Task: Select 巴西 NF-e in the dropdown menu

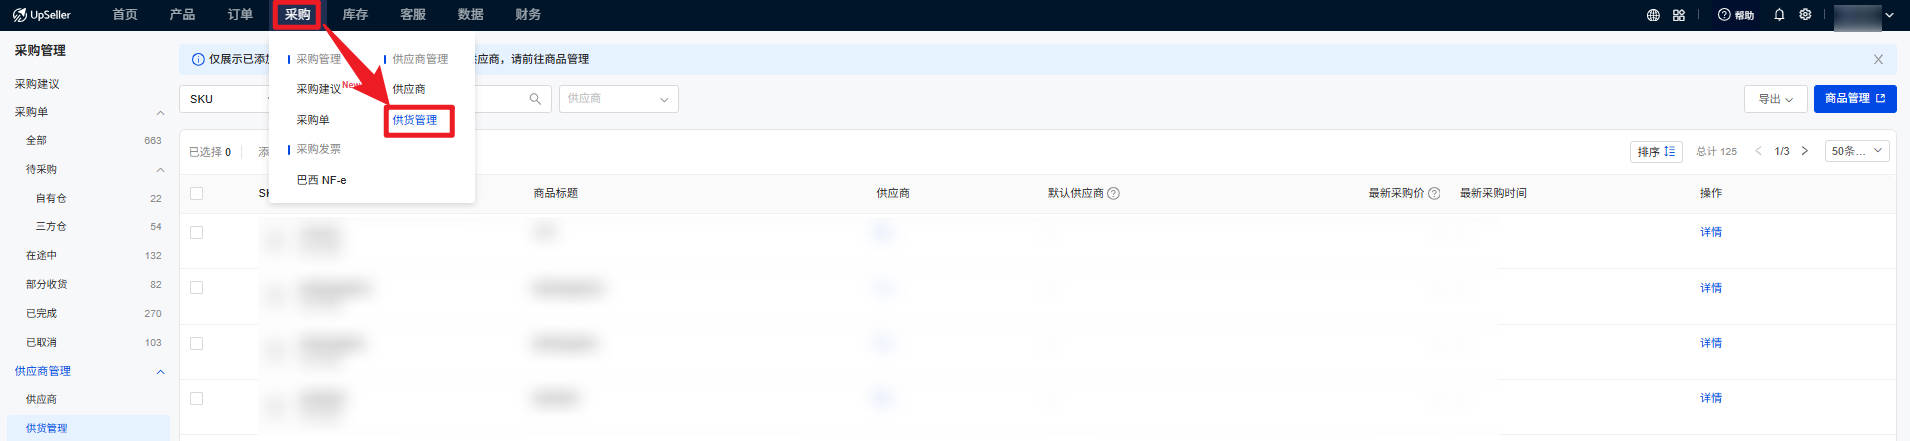Action: [x=321, y=180]
